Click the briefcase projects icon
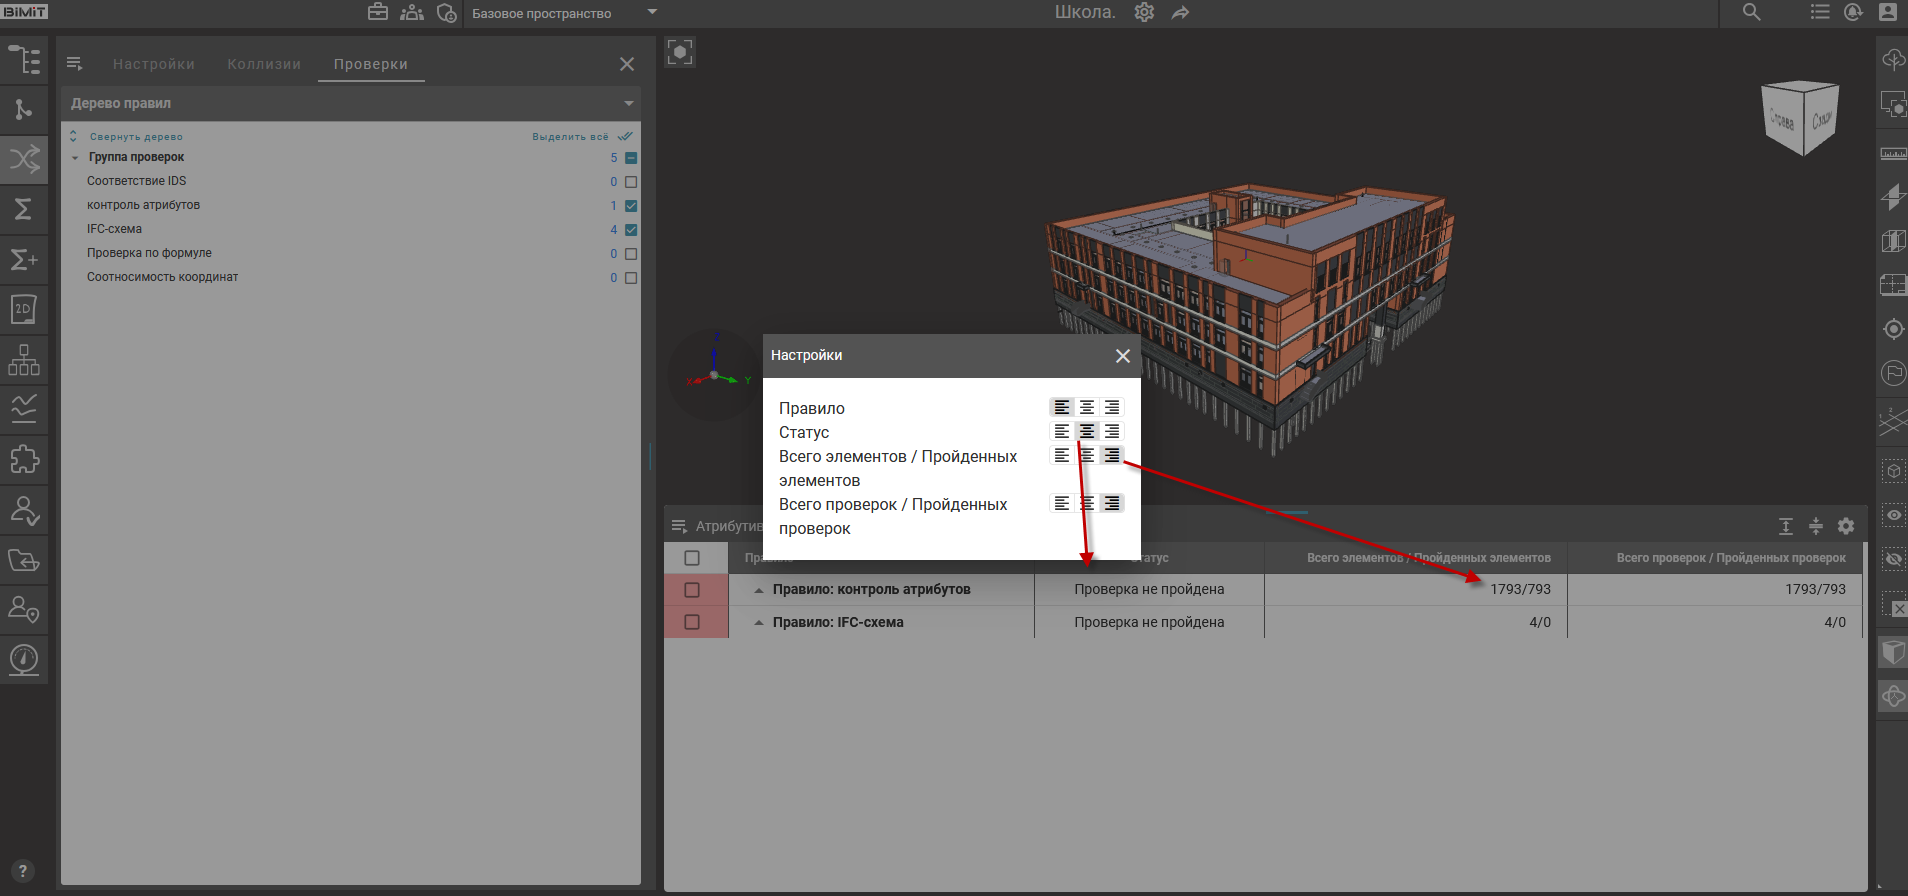The width and height of the screenshot is (1908, 896). (x=378, y=12)
